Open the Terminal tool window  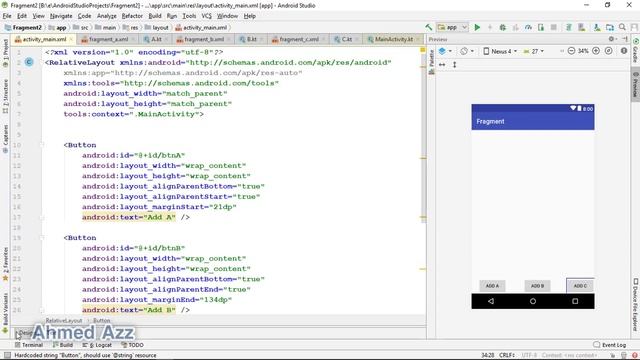point(29,345)
